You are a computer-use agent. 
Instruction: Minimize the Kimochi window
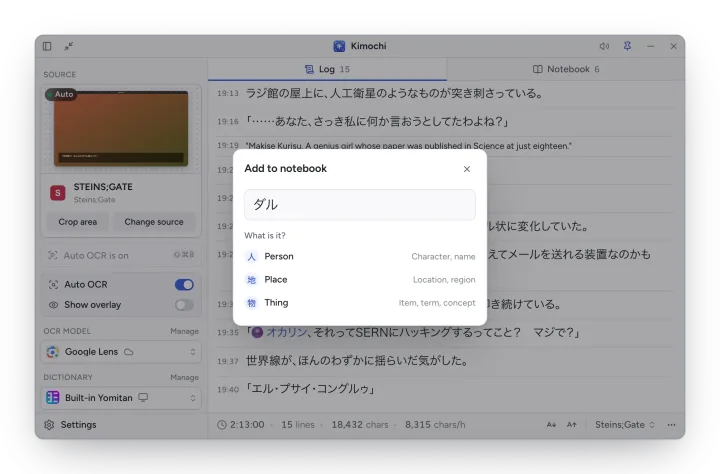point(650,46)
